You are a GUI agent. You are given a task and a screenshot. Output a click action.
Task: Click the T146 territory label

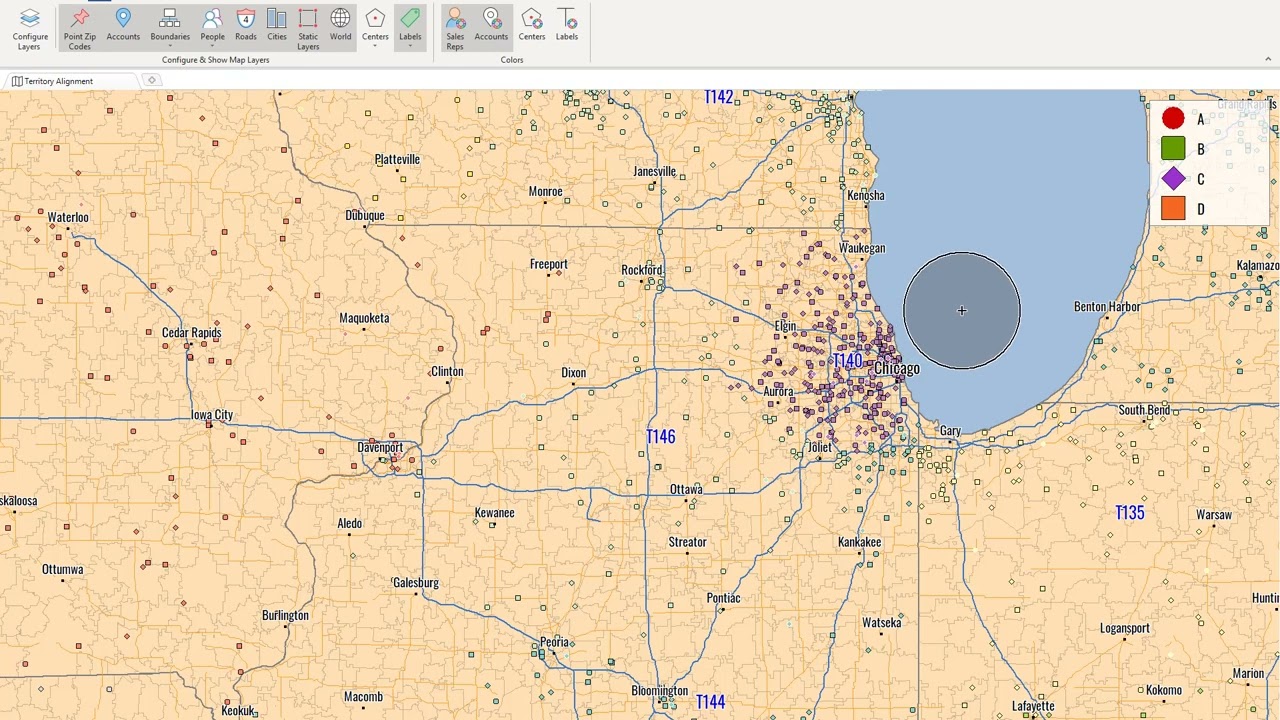pyautogui.click(x=660, y=436)
